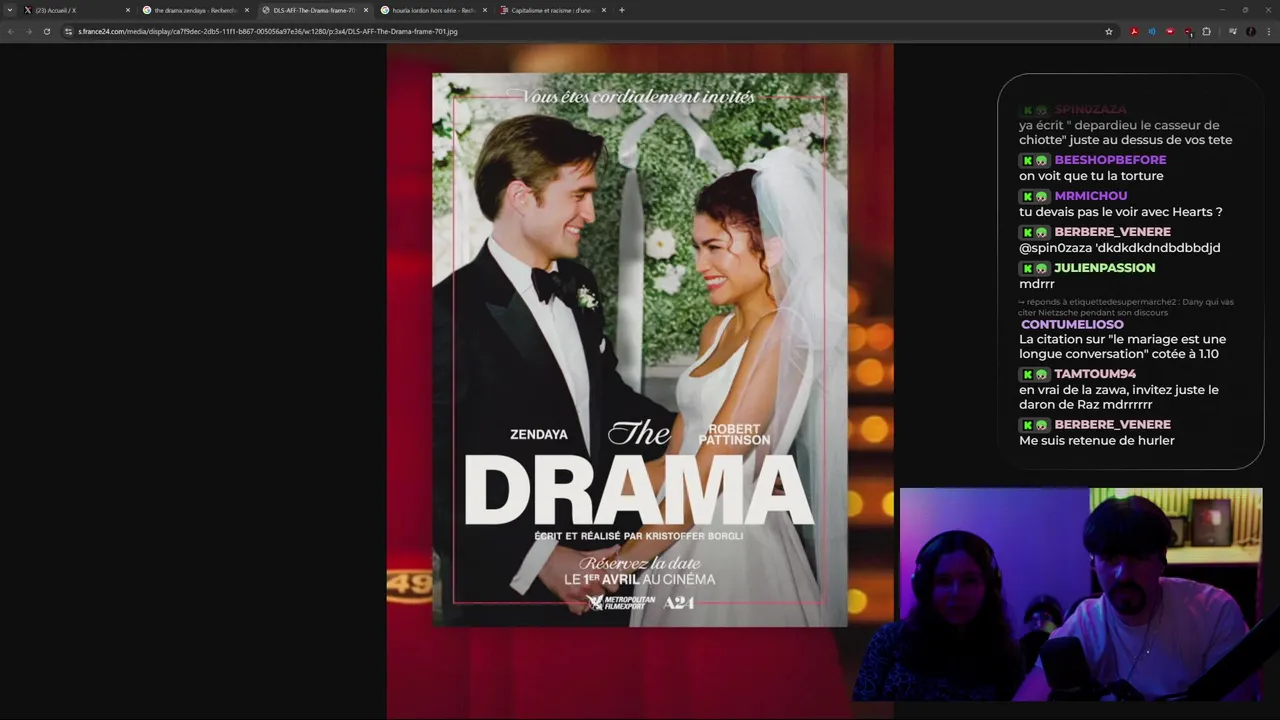Open the Chrome profile avatar

pos(1250,31)
